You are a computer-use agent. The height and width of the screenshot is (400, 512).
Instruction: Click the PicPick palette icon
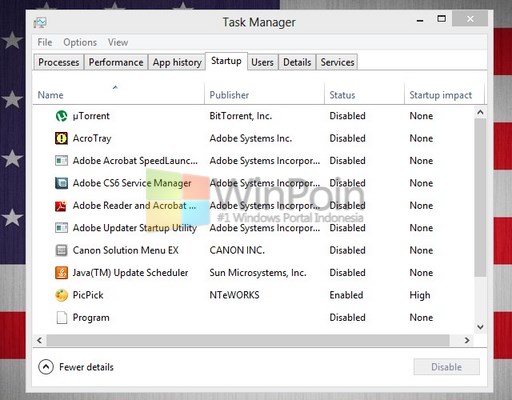61,295
